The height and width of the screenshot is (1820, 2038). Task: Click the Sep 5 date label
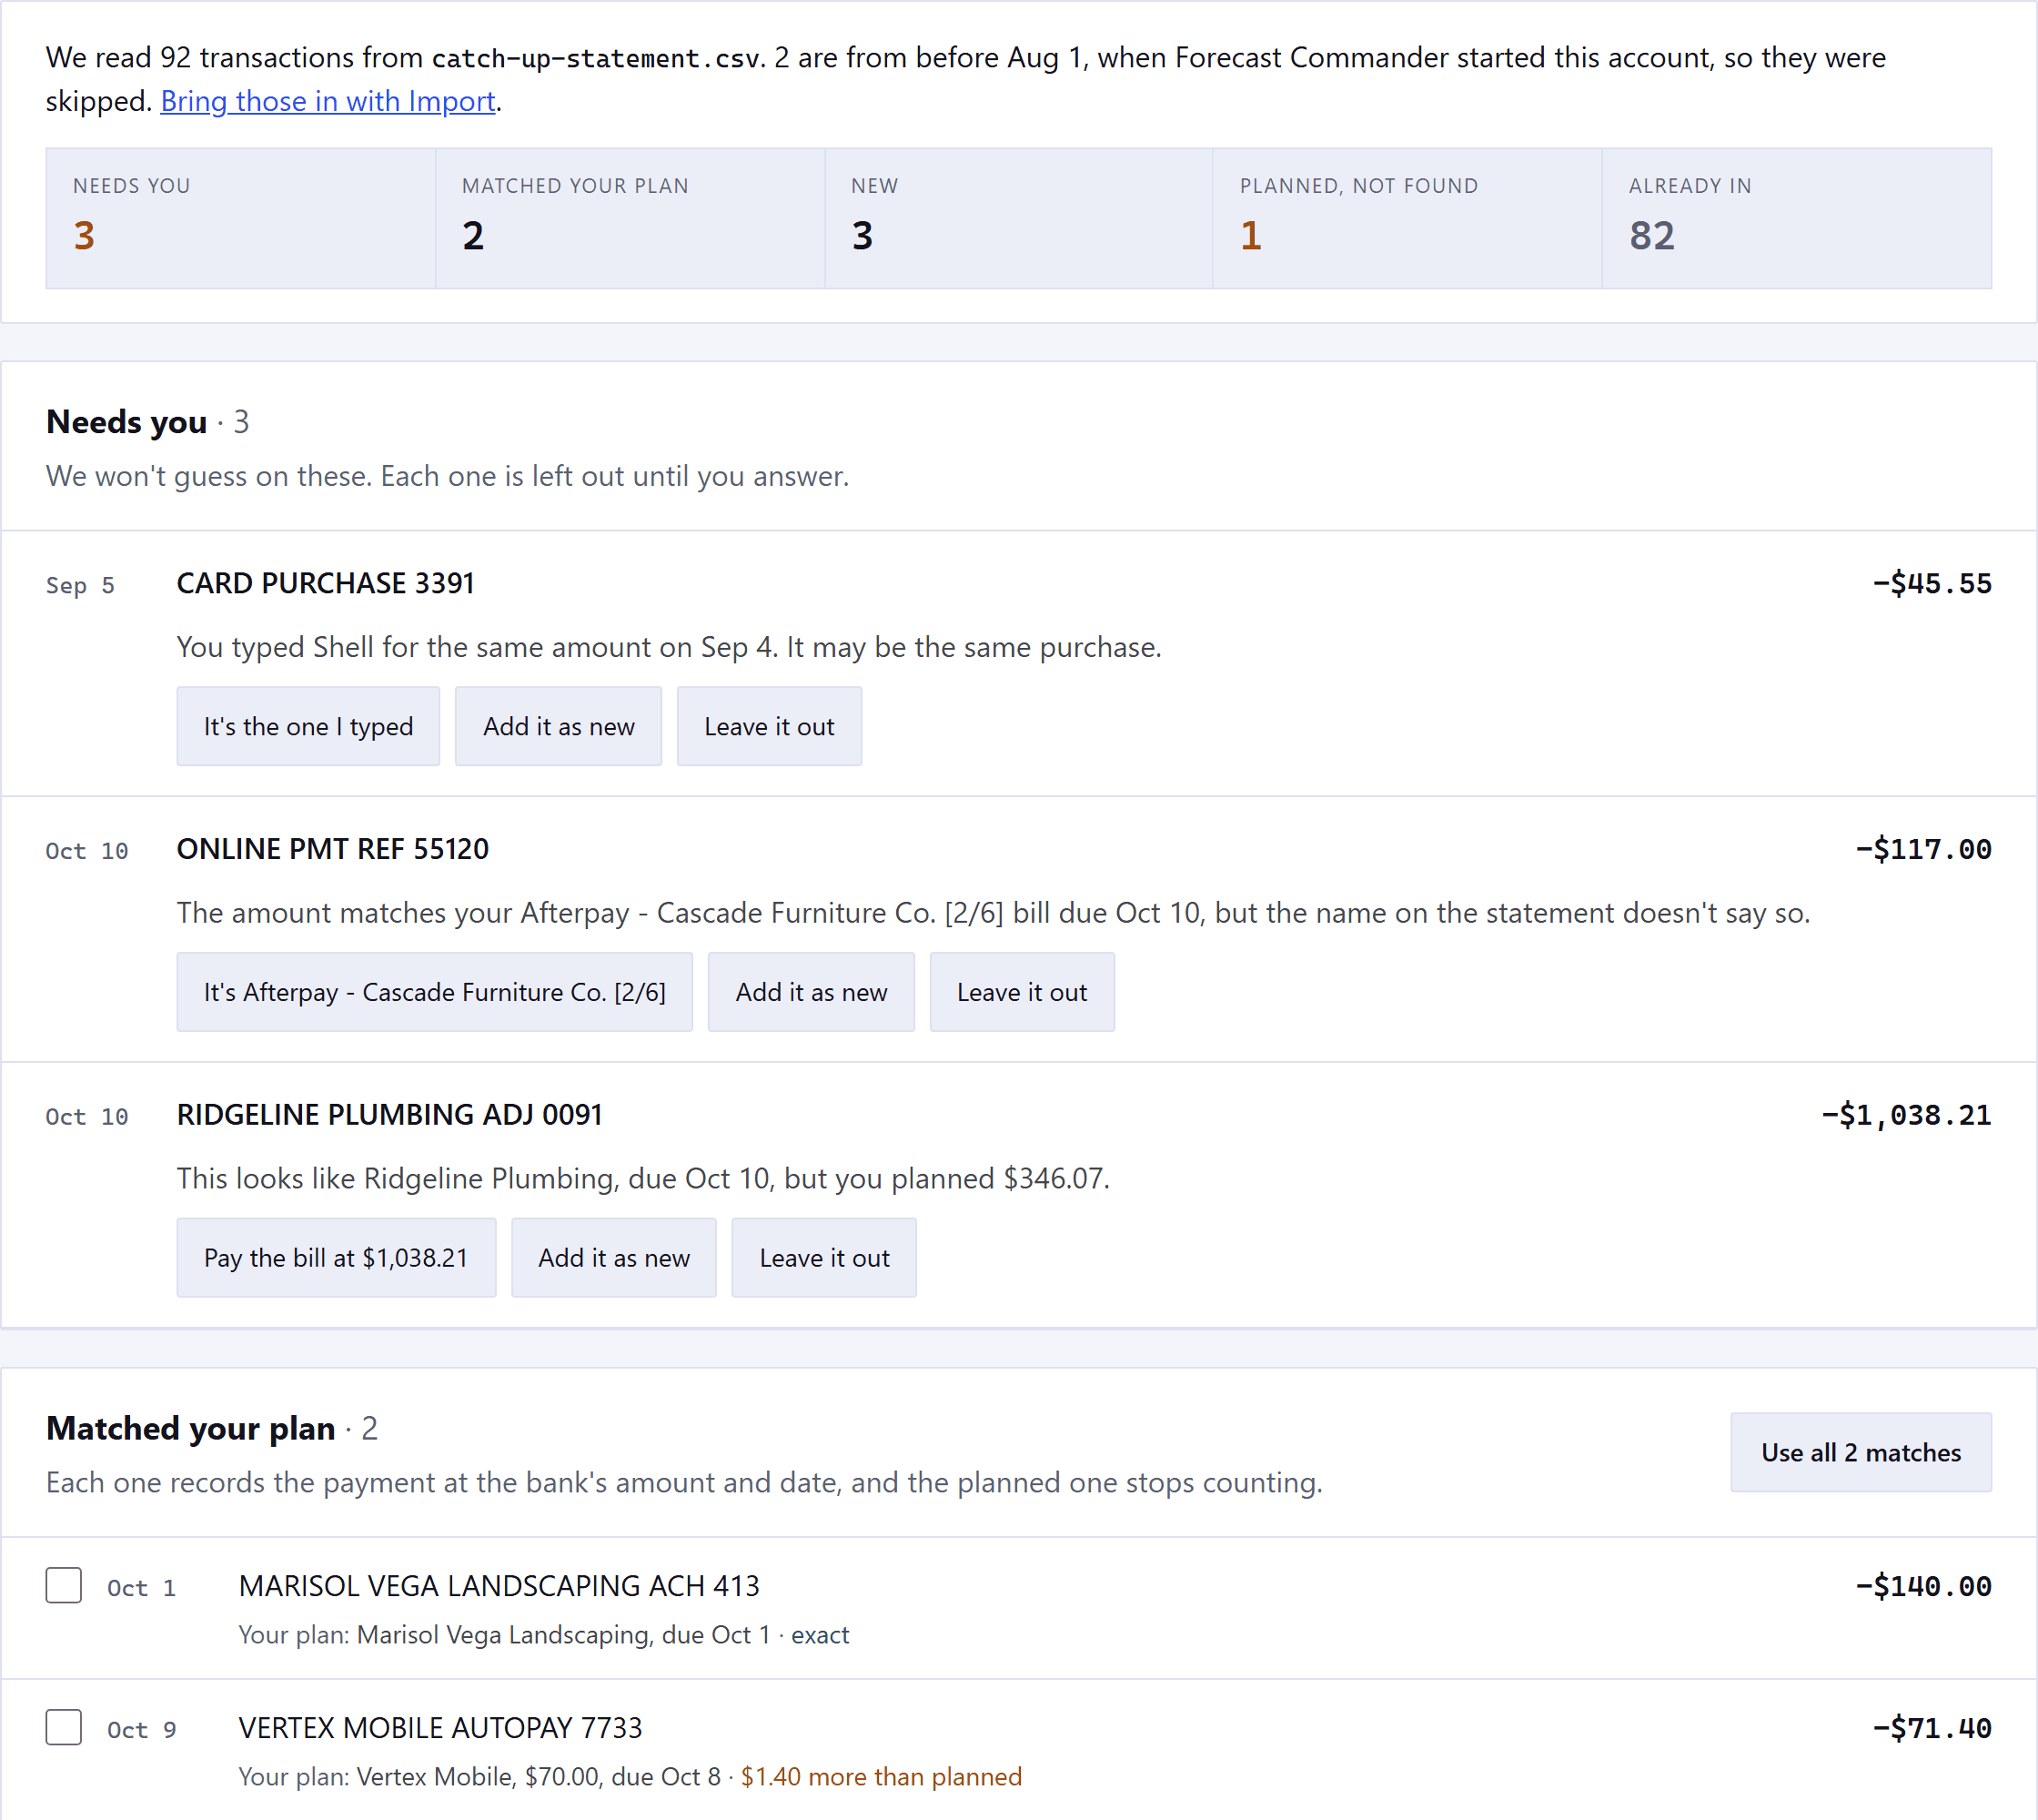point(80,585)
